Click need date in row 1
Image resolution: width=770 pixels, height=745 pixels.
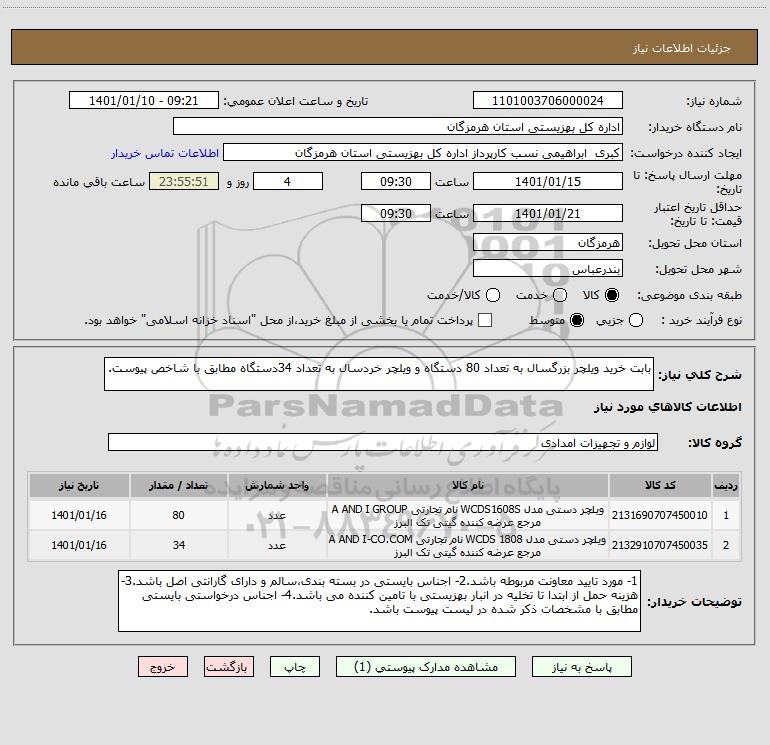[79, 515]
